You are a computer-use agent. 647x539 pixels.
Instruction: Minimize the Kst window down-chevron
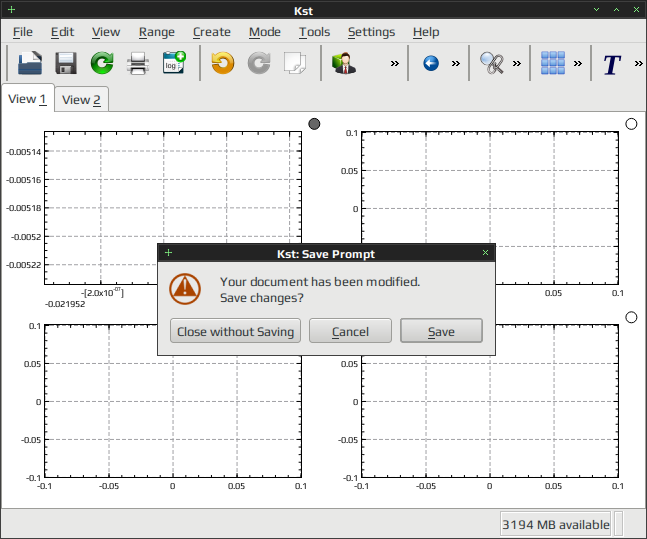click(x=596, y=9)
